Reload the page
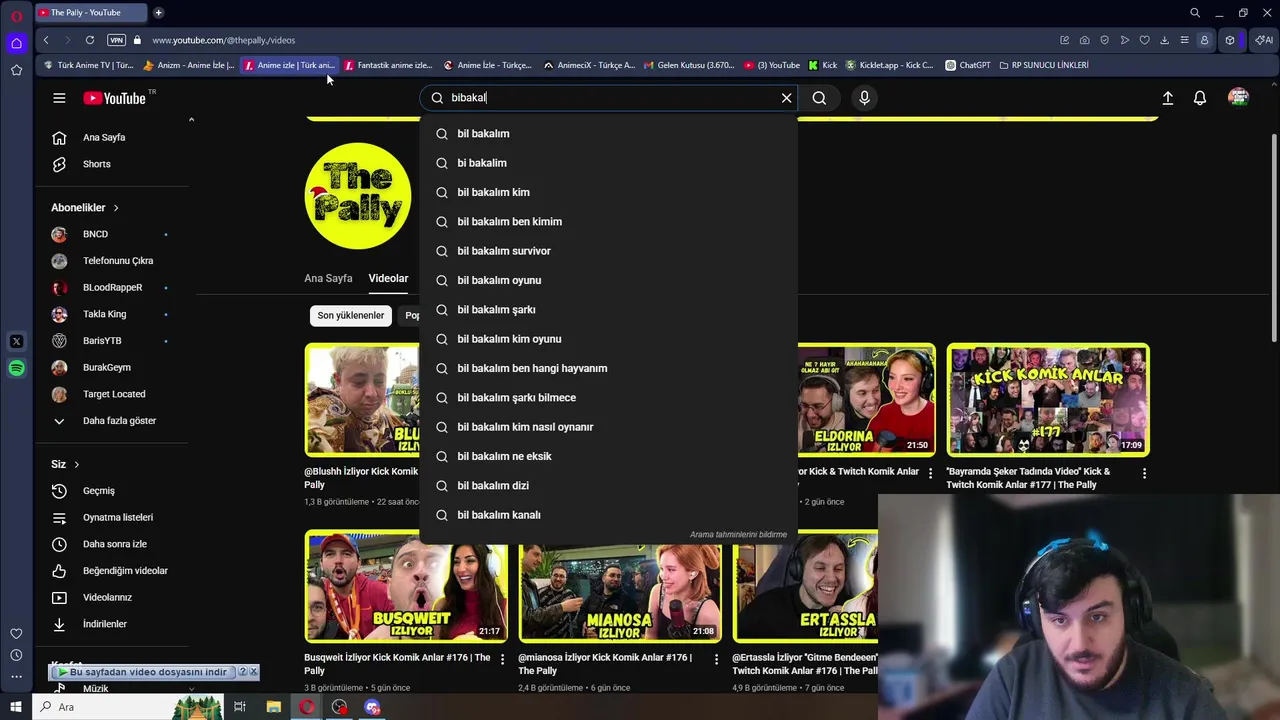1280x720 pixels. 90,40
